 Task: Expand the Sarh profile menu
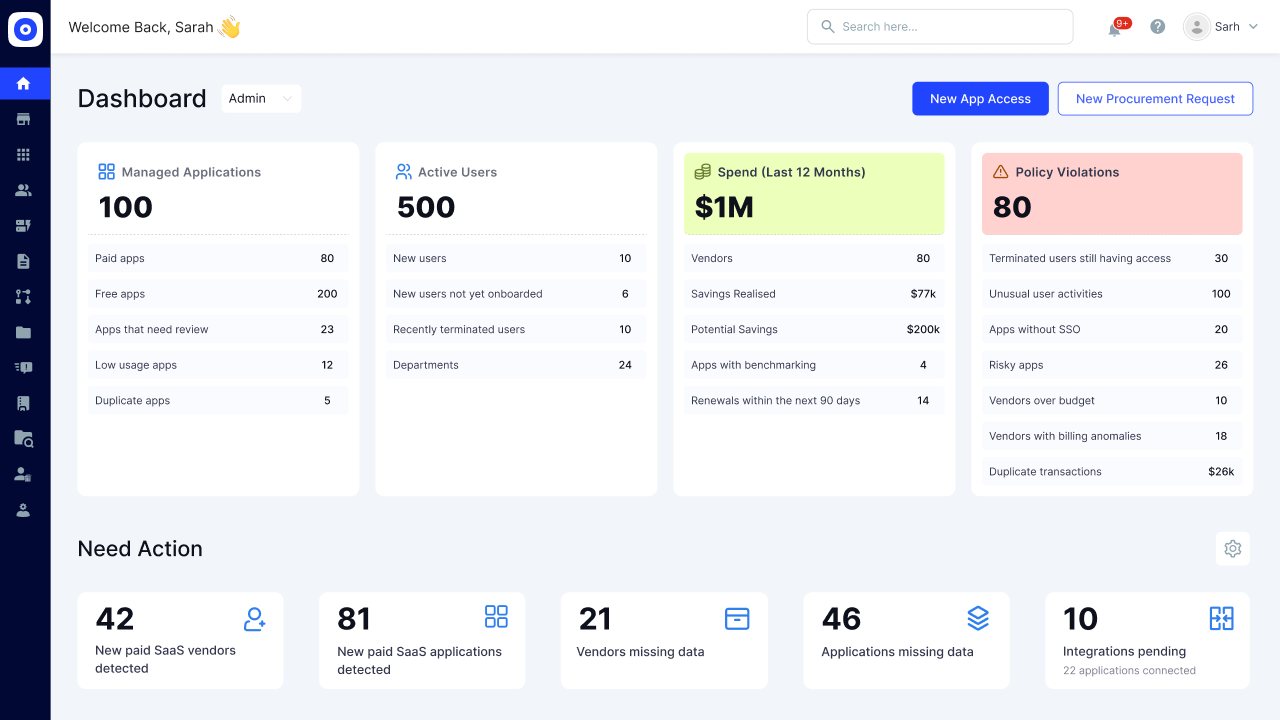1221,27
